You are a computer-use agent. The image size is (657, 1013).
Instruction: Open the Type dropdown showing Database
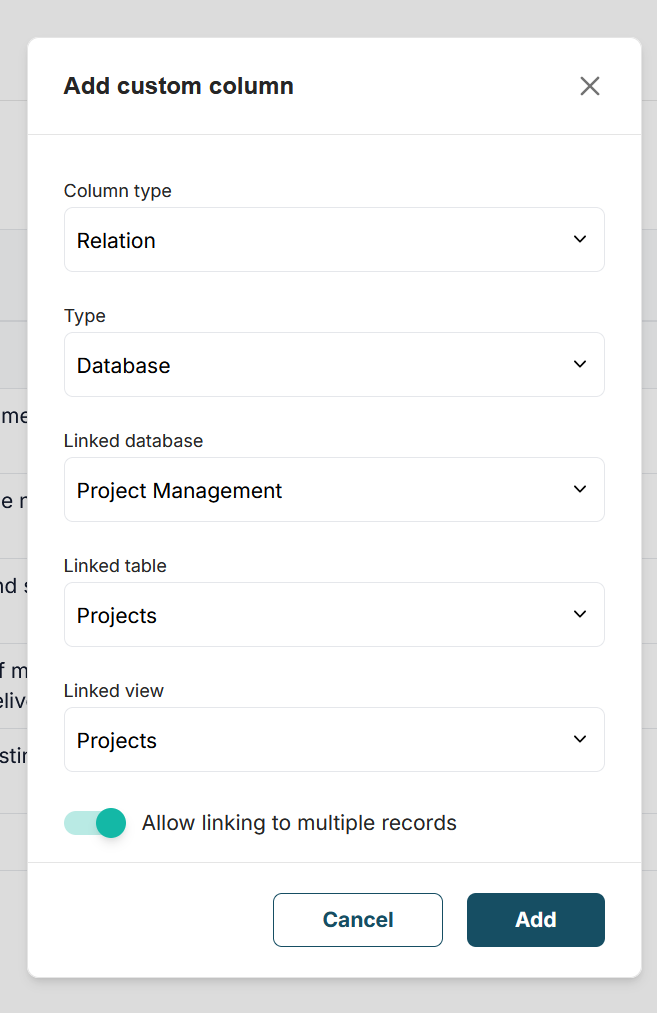point(320,365)
